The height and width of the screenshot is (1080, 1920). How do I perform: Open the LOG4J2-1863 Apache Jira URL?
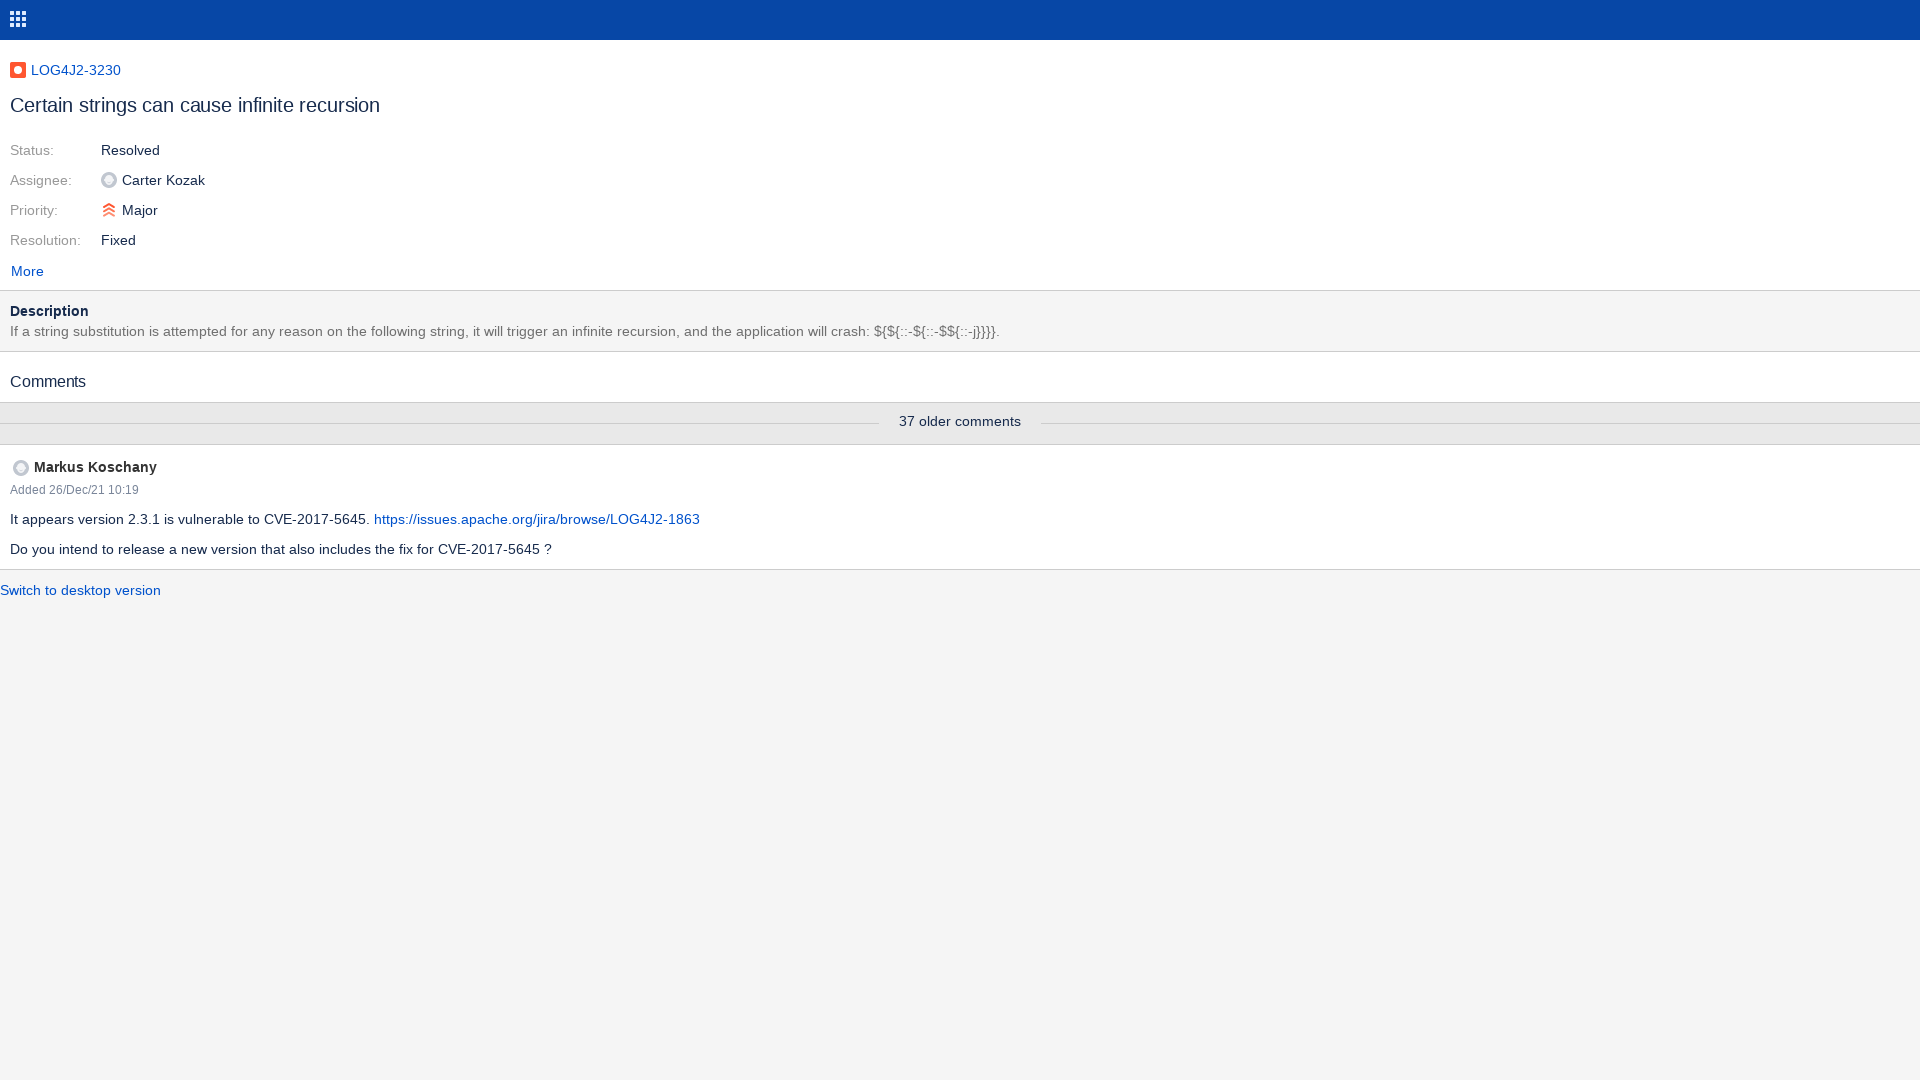click(537, 519)
